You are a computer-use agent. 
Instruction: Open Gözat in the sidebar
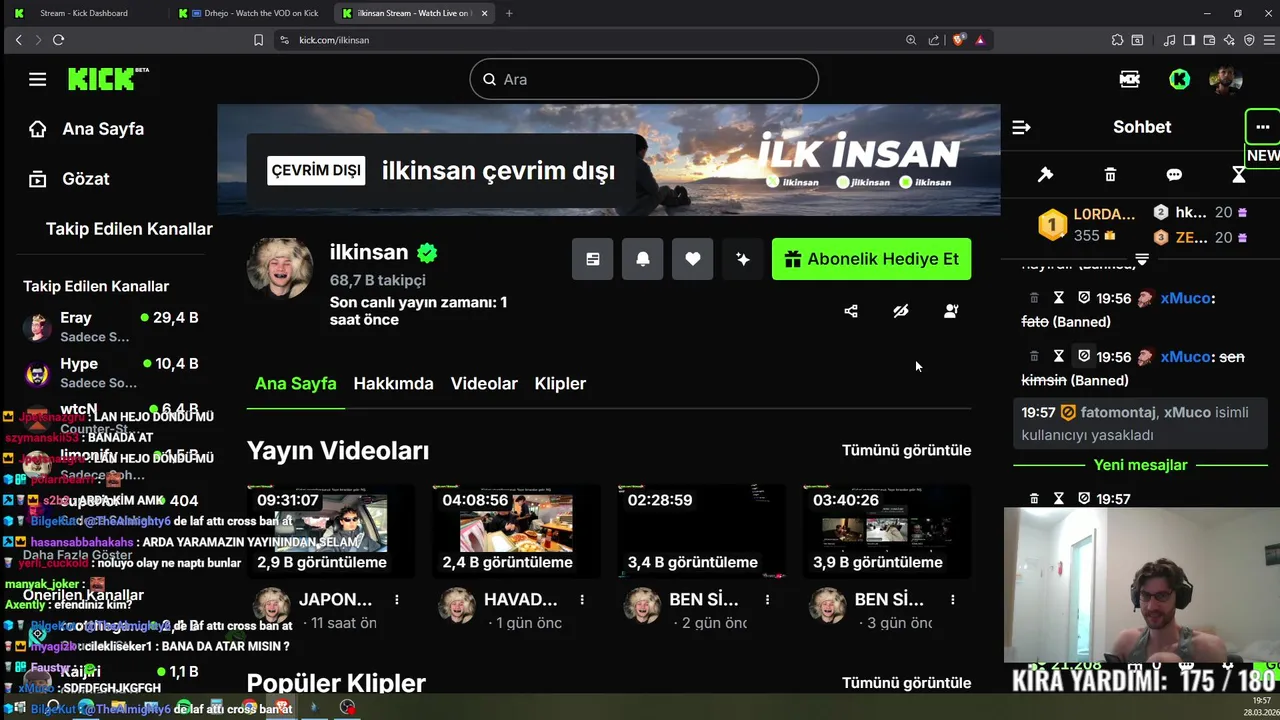[69, 179]
